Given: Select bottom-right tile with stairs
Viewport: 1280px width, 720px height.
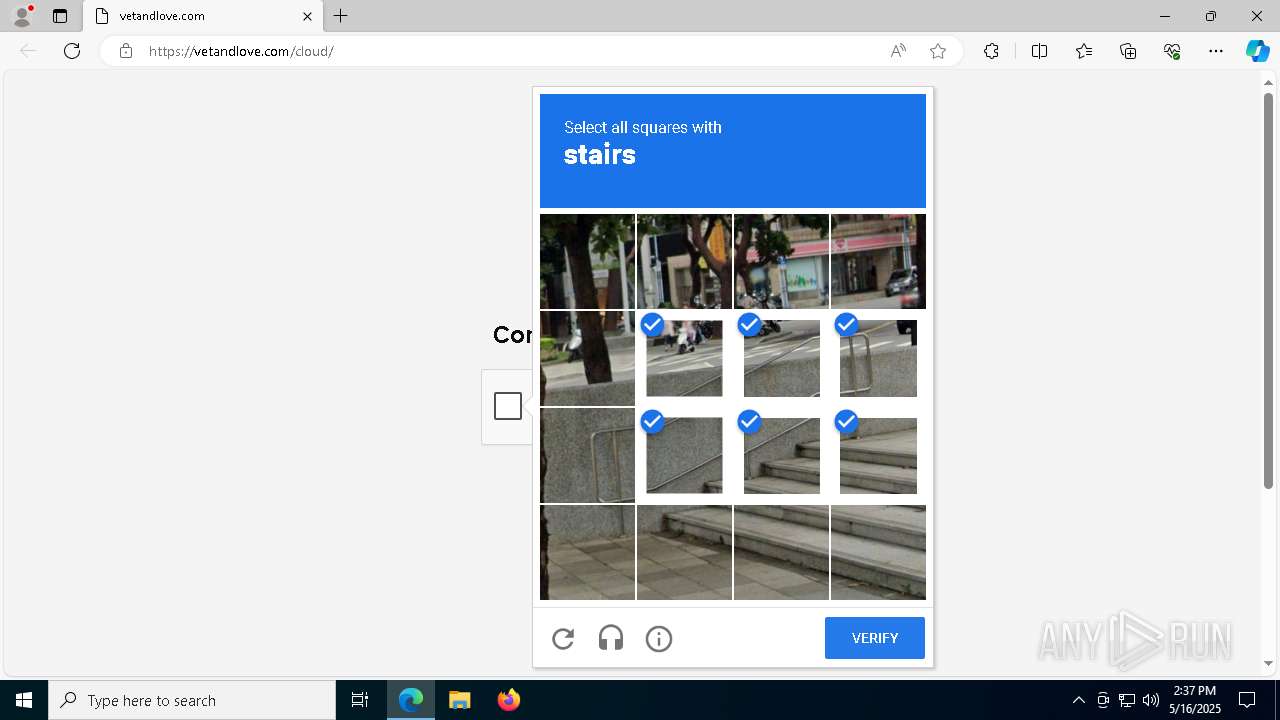Looking at the screenshot, I should point(878,552).
